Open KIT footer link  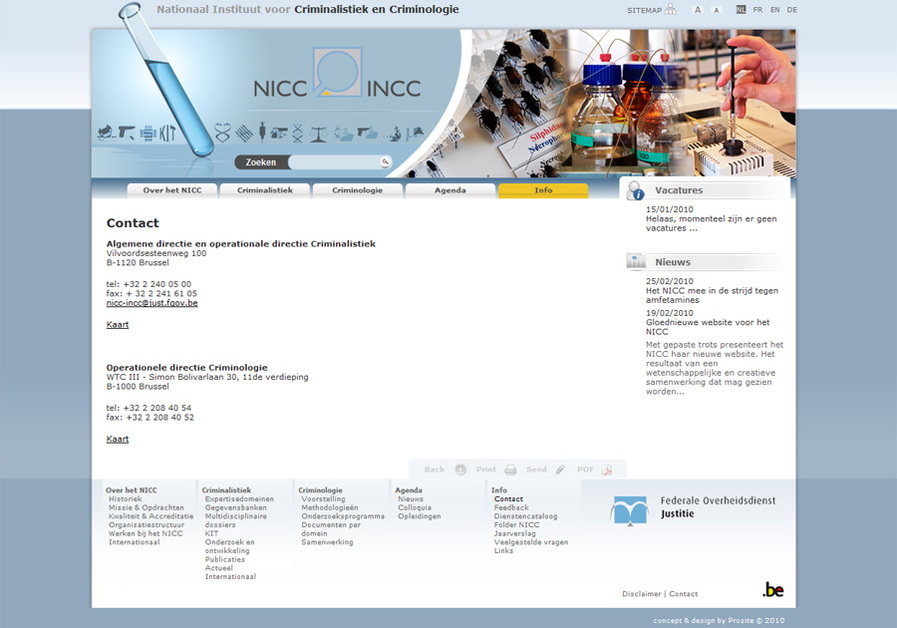pyautogui.click(x=212, y=534)
